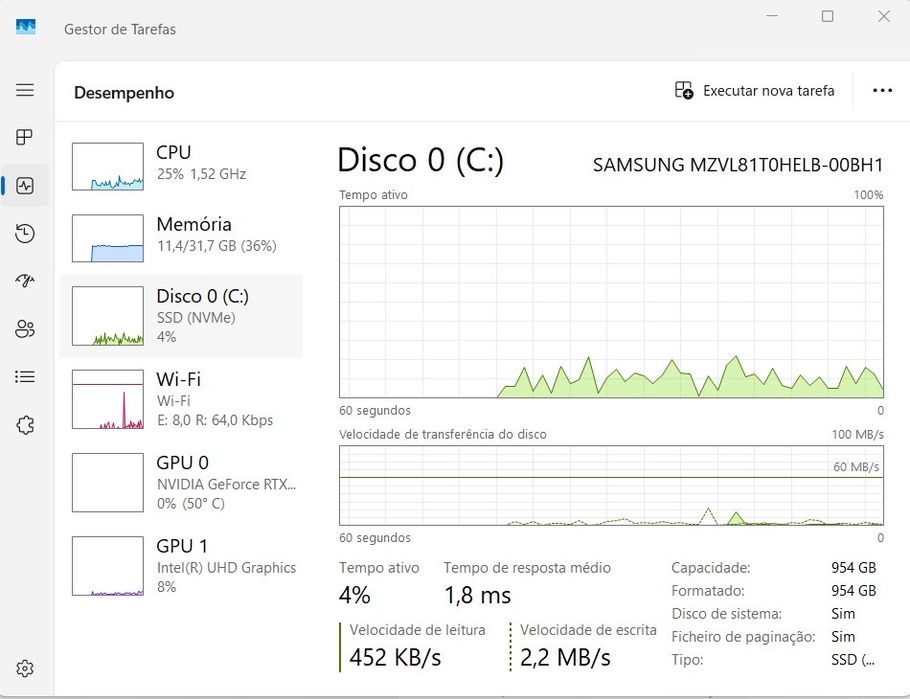Select GPU 0 NVIDIA GeForce entry
Image resolution: width=910 pixels, height=699 pixels.
181,482
